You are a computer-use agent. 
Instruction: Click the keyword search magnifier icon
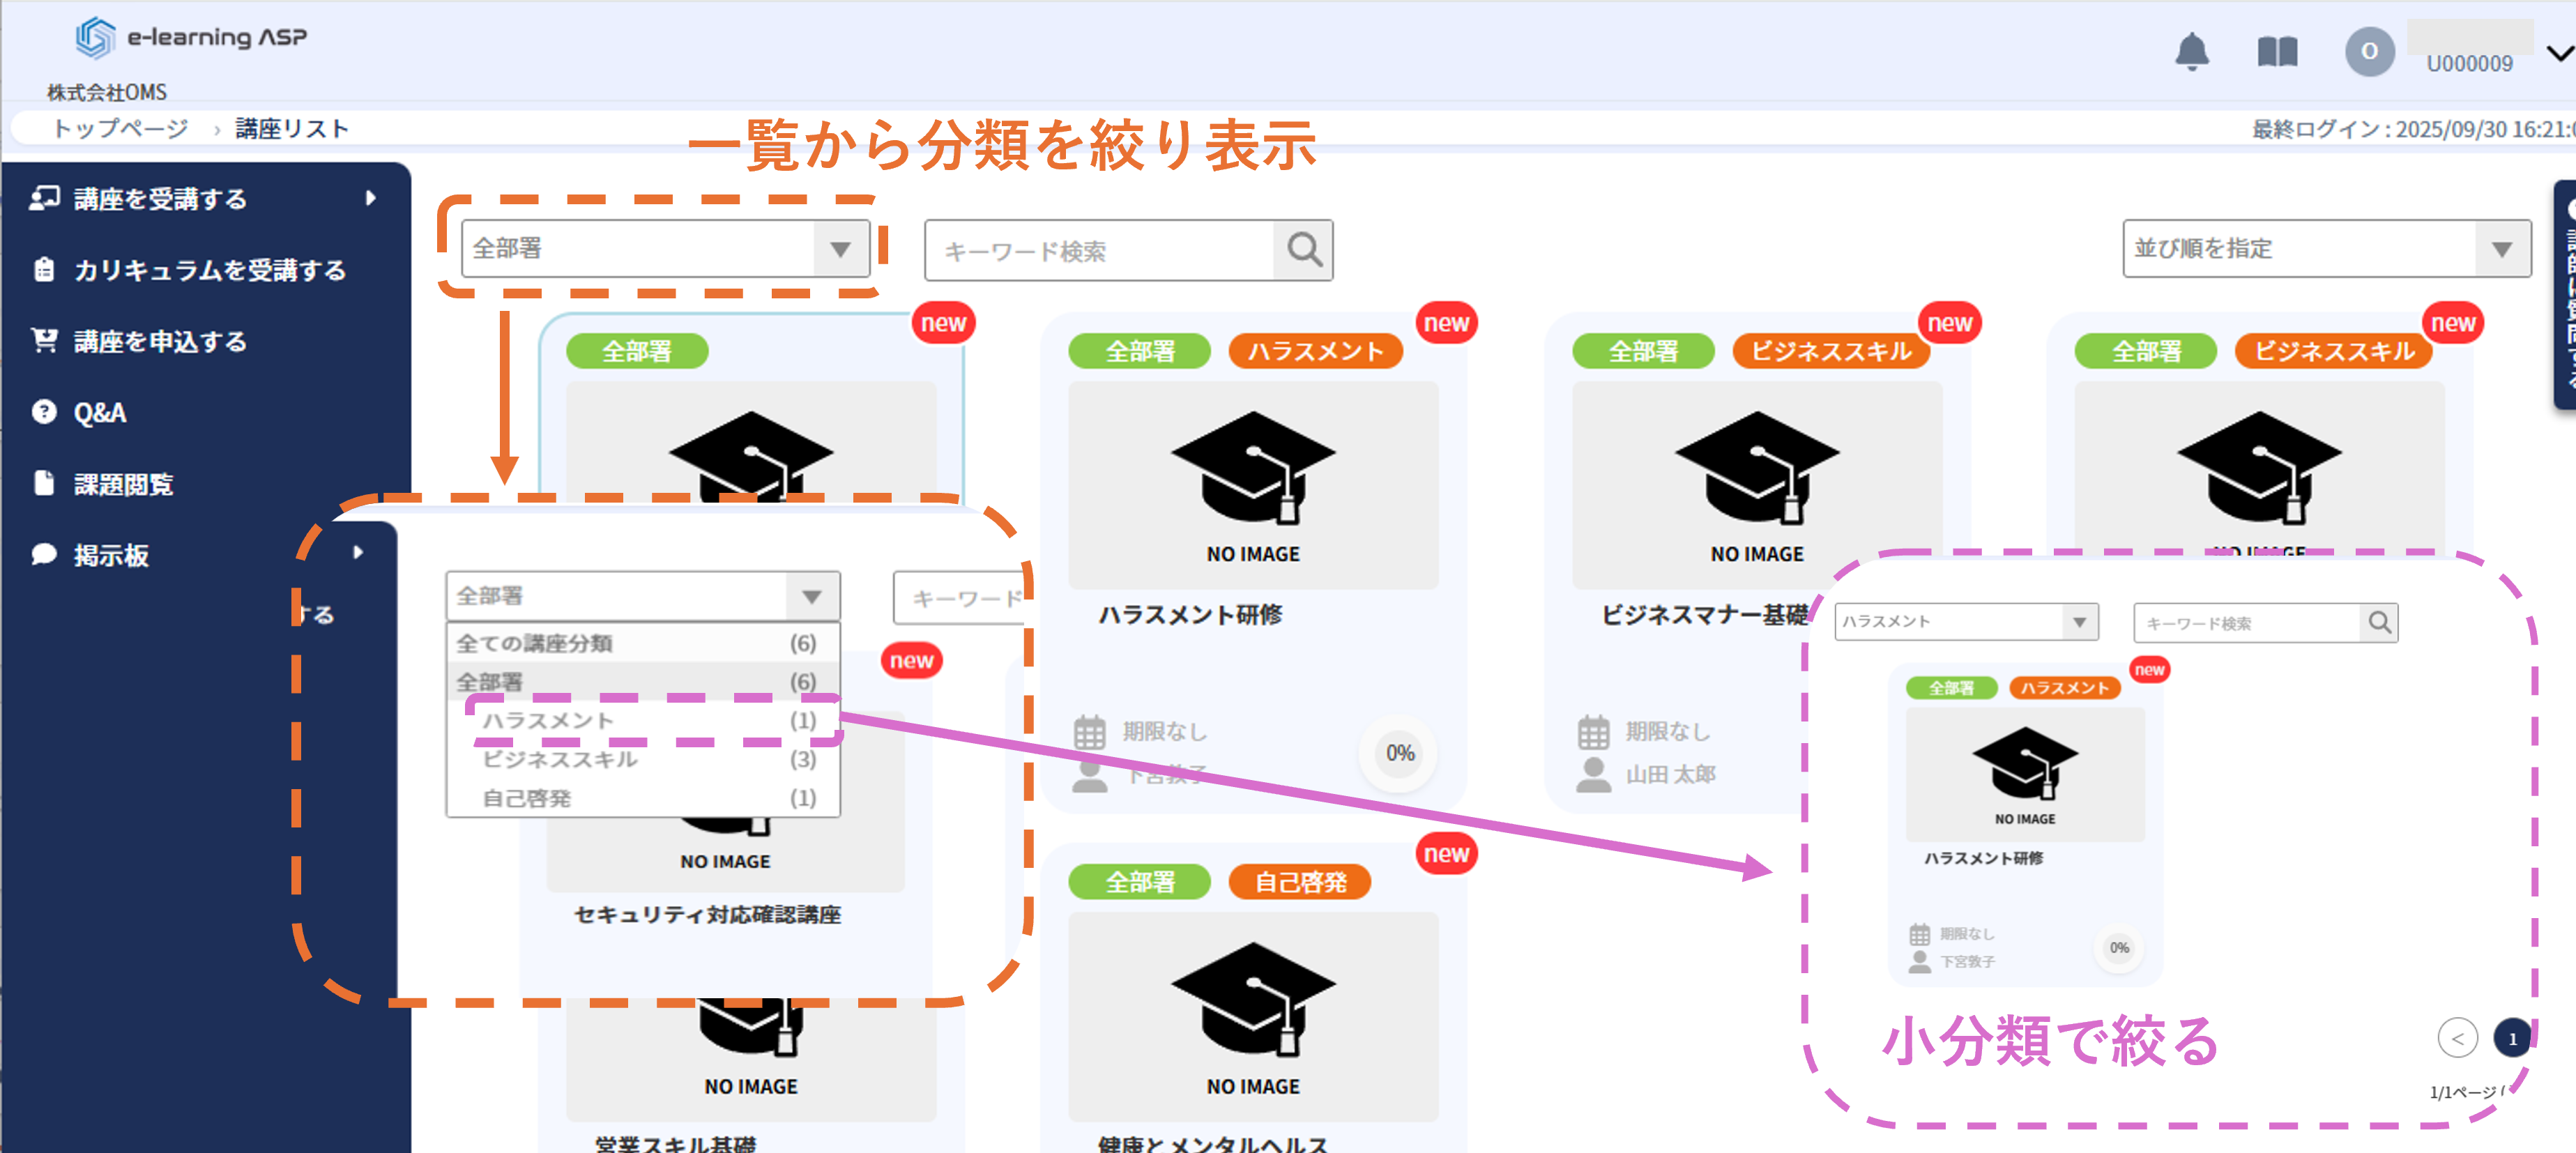(1303, 249)
